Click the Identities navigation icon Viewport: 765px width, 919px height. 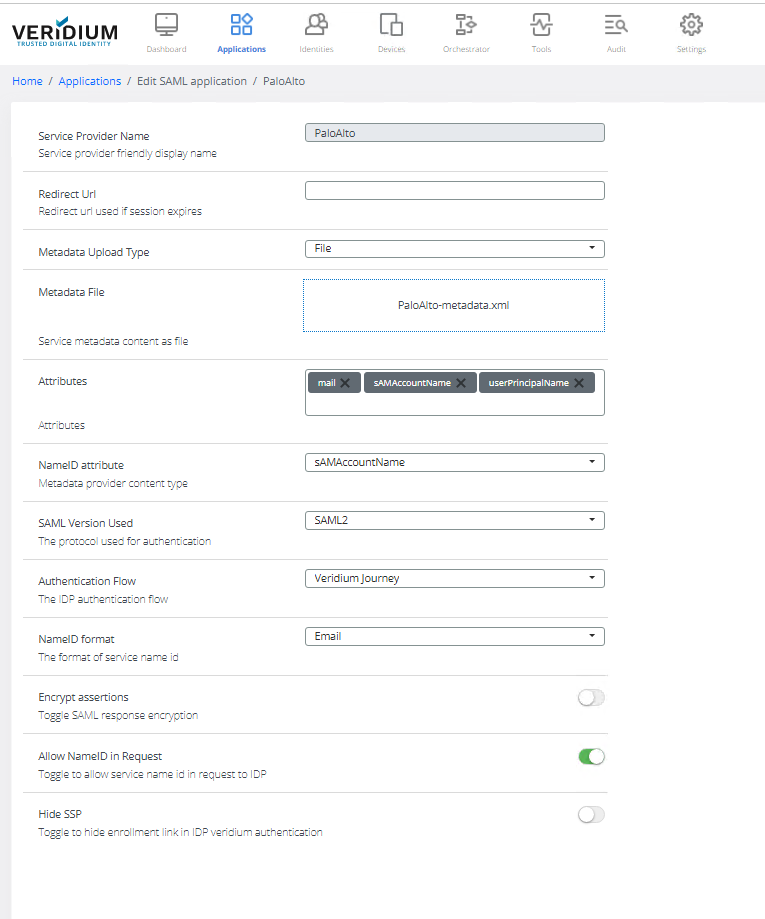316,25
